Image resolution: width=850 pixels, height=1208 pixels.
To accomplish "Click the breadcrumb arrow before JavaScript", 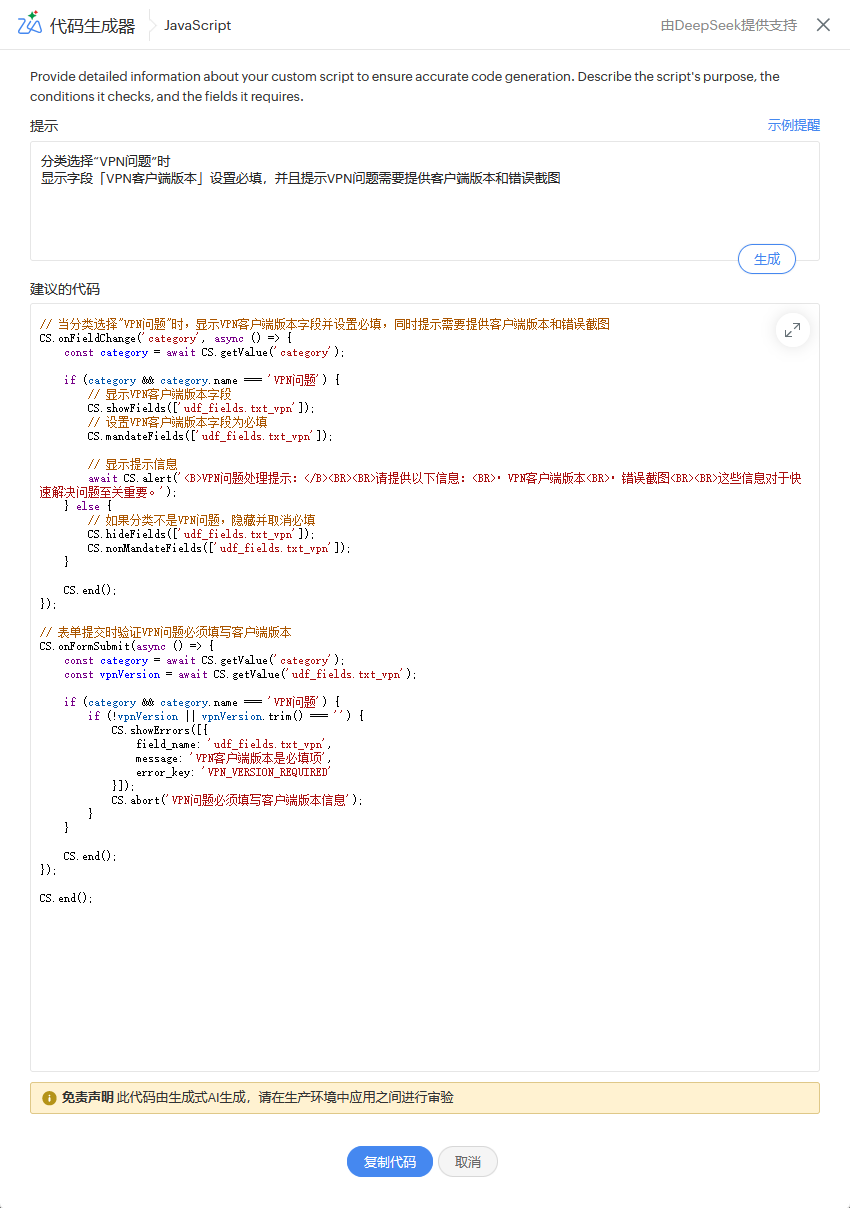I will click(x=149, y=25).
